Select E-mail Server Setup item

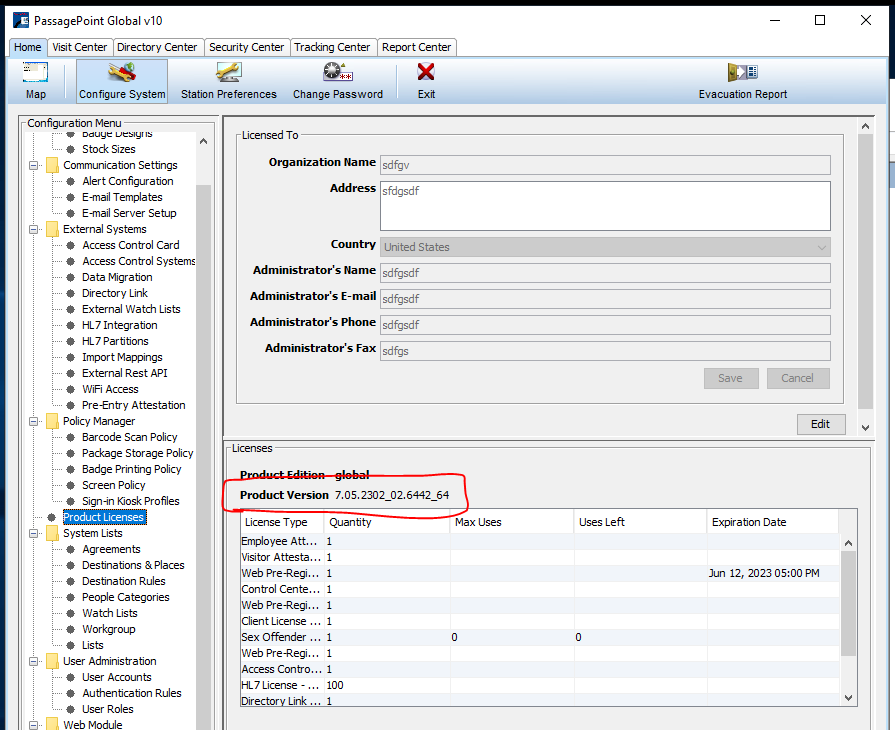coord(129,213)
